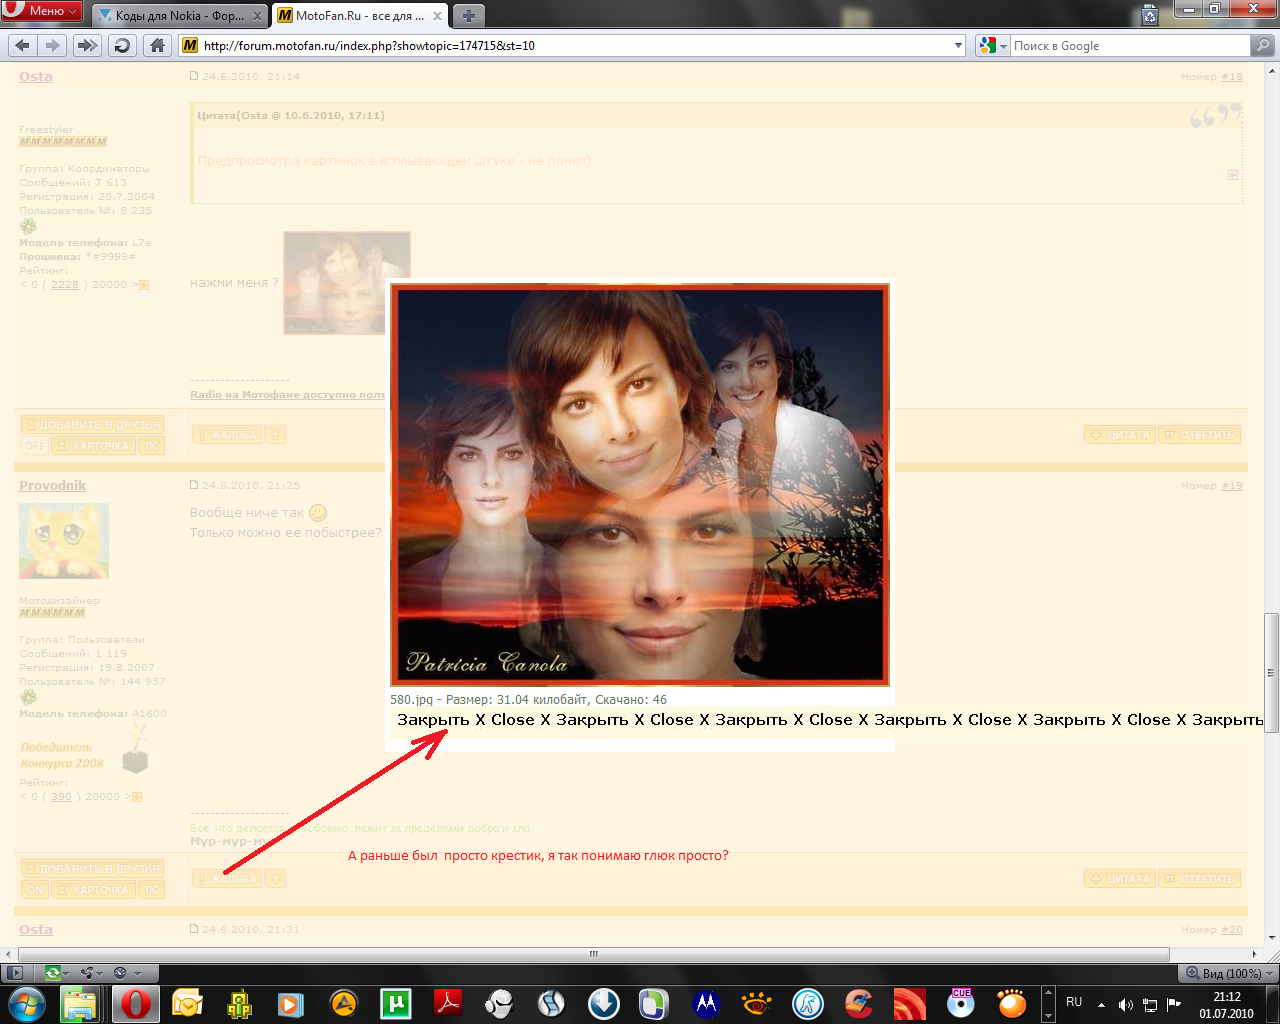Reload the current page
1280x1024 pixels.
(122, 45)
